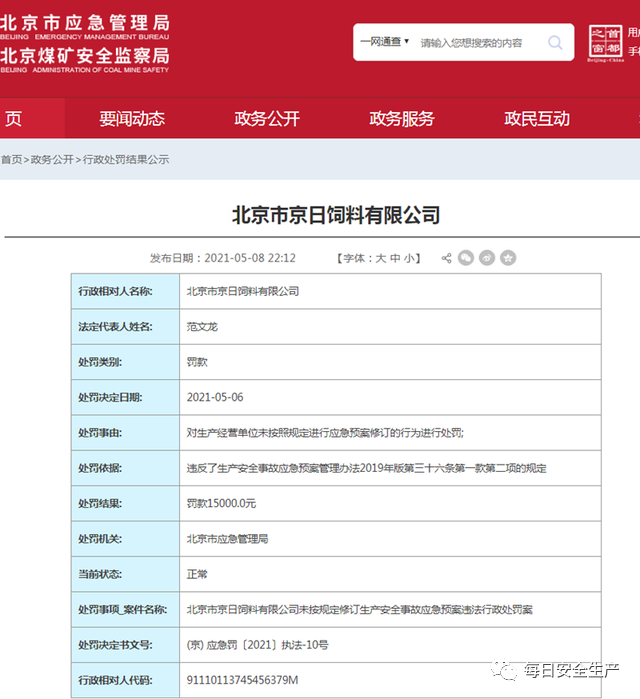The image size is (640, 699).
Task: Open the 政务服务 menu
Action: [402, 119]
